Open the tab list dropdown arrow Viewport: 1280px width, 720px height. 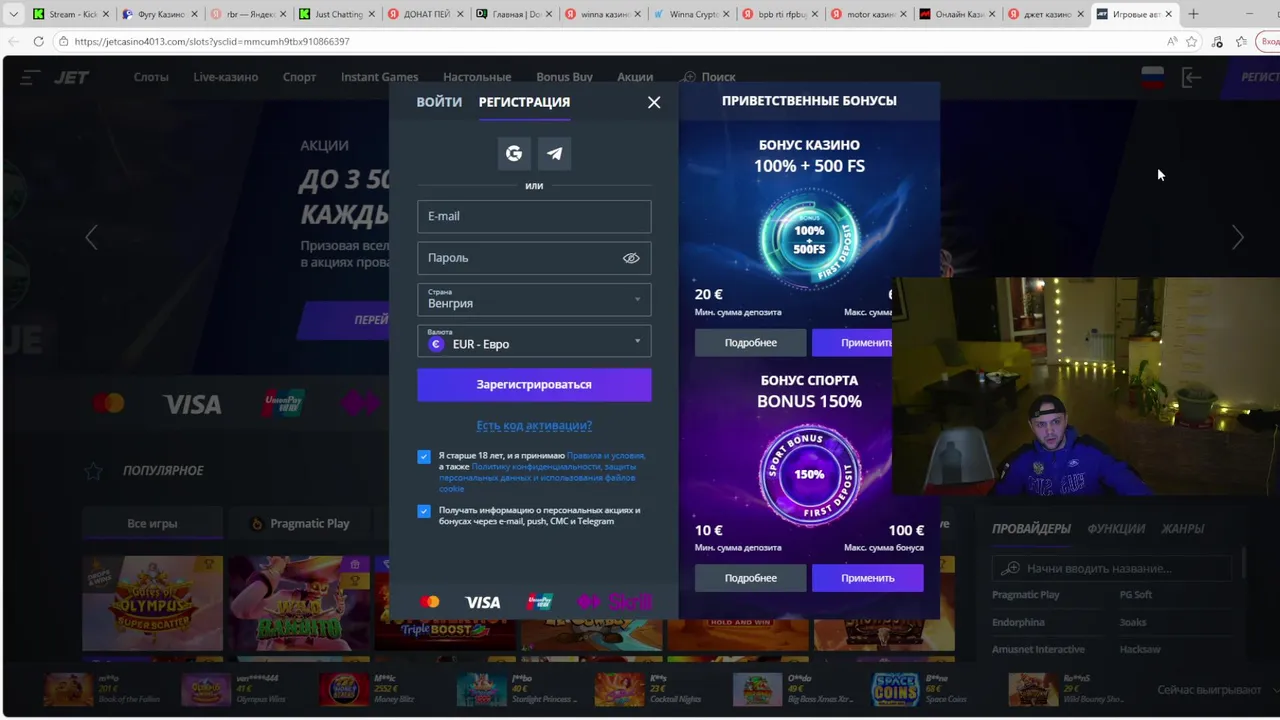tap(13, 14)
